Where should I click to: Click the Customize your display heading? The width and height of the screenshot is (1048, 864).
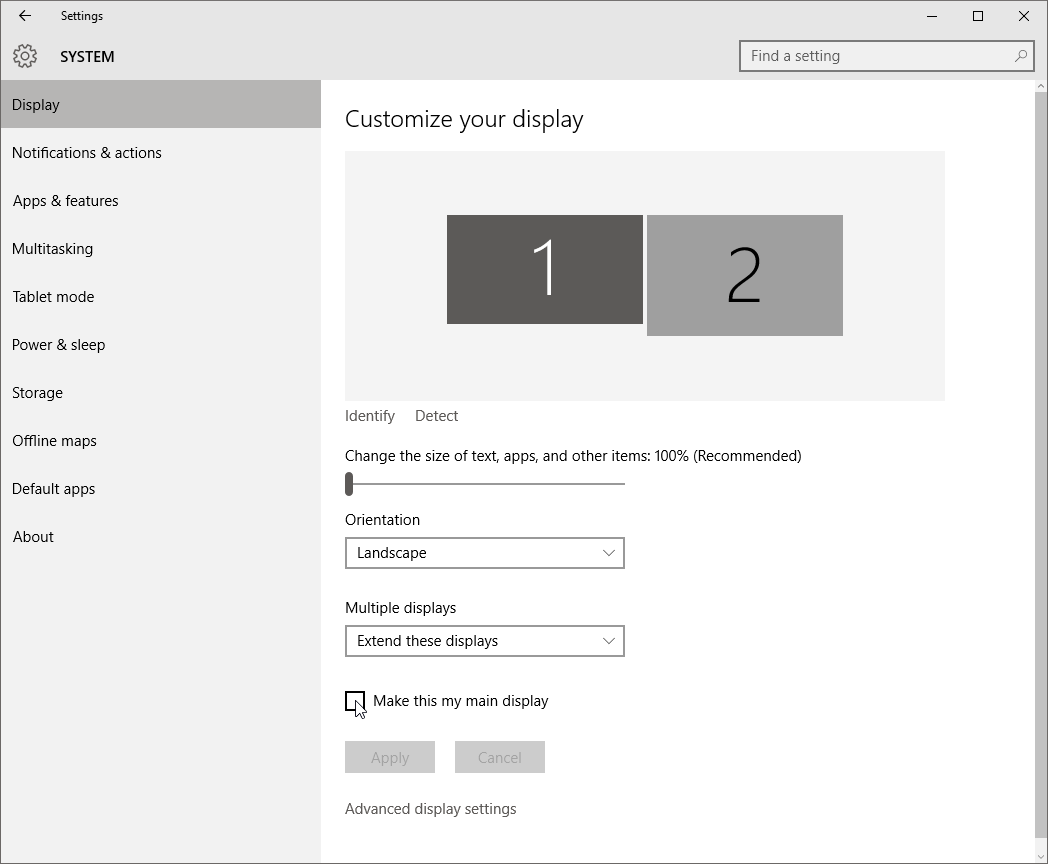[x=464, y=119]
